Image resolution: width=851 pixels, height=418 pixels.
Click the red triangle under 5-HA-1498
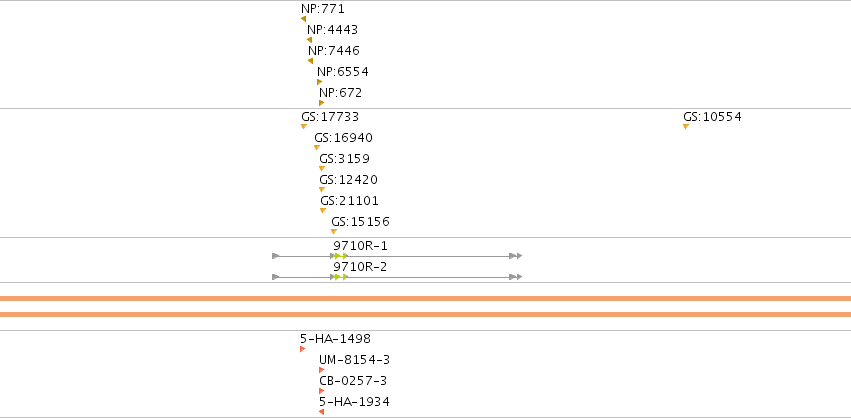[x=303, y=349]
